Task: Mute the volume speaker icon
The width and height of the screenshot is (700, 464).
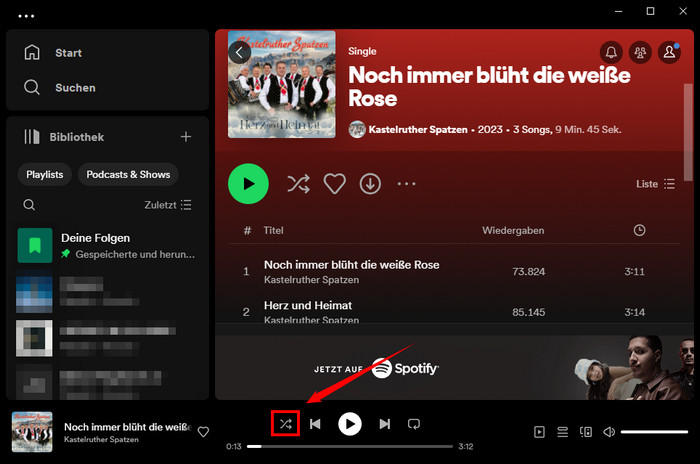Action: click(x=609, y=432)
